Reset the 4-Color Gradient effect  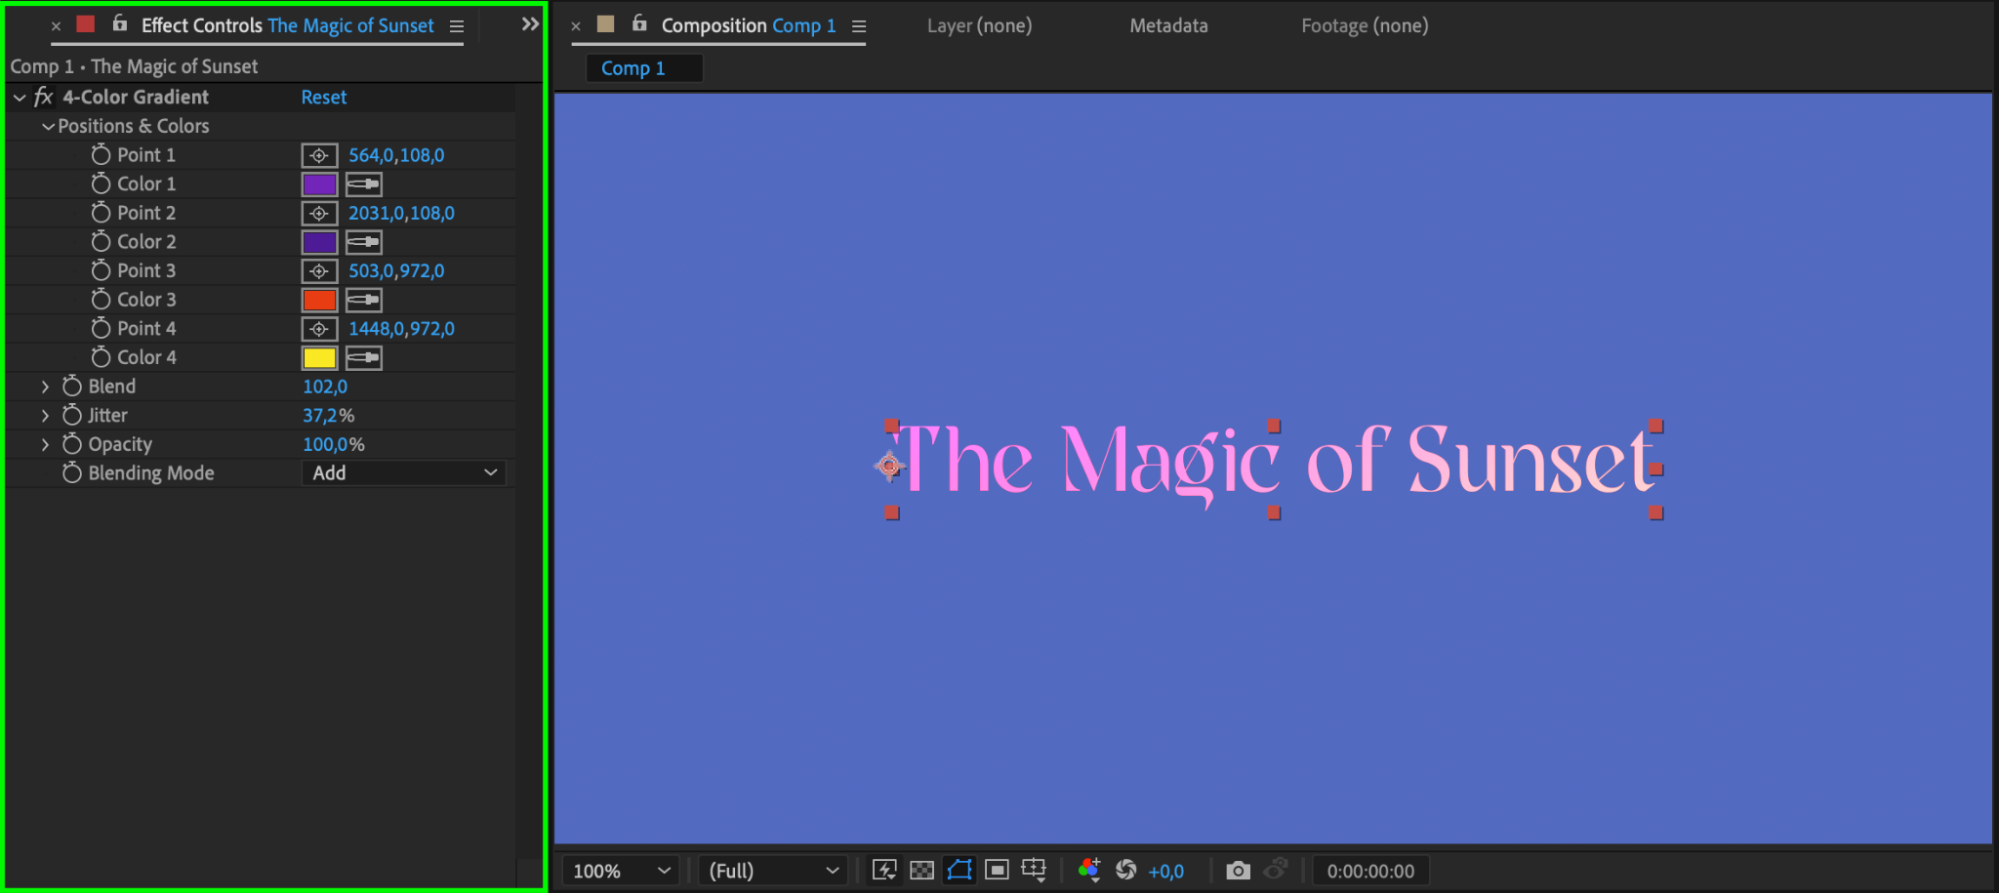pos(324,97)
